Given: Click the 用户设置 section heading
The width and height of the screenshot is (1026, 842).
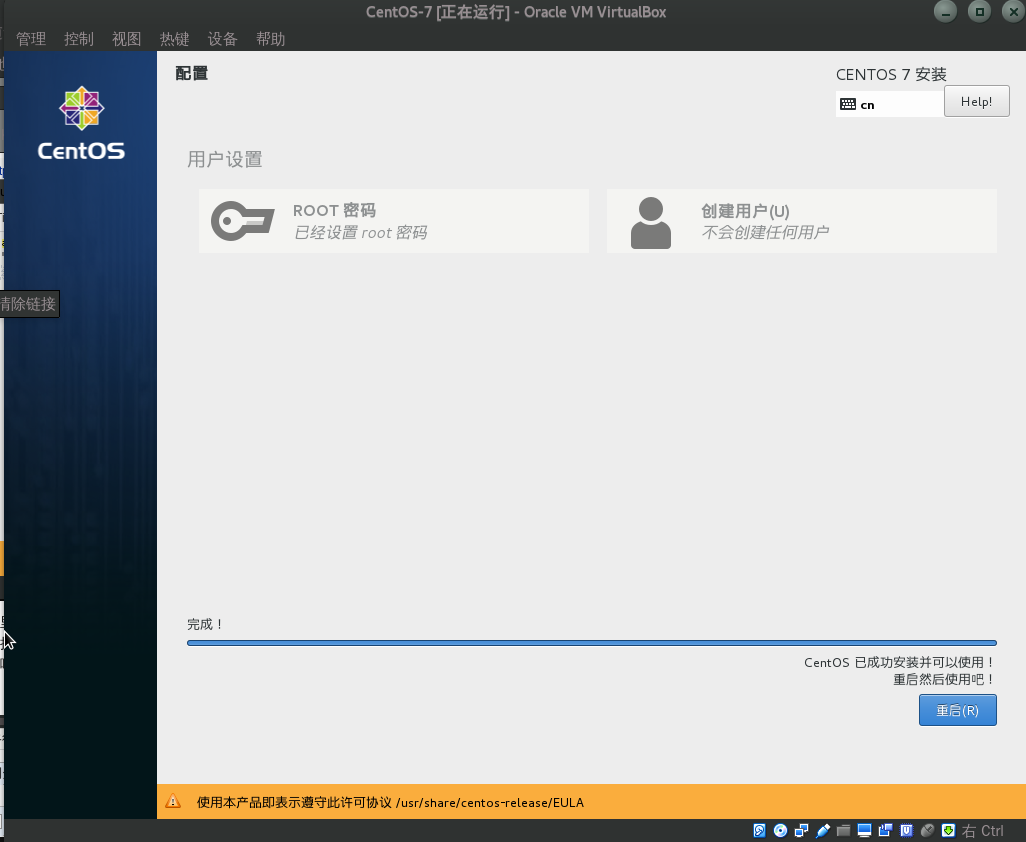Looking at the screenshot, I should 224,159.
